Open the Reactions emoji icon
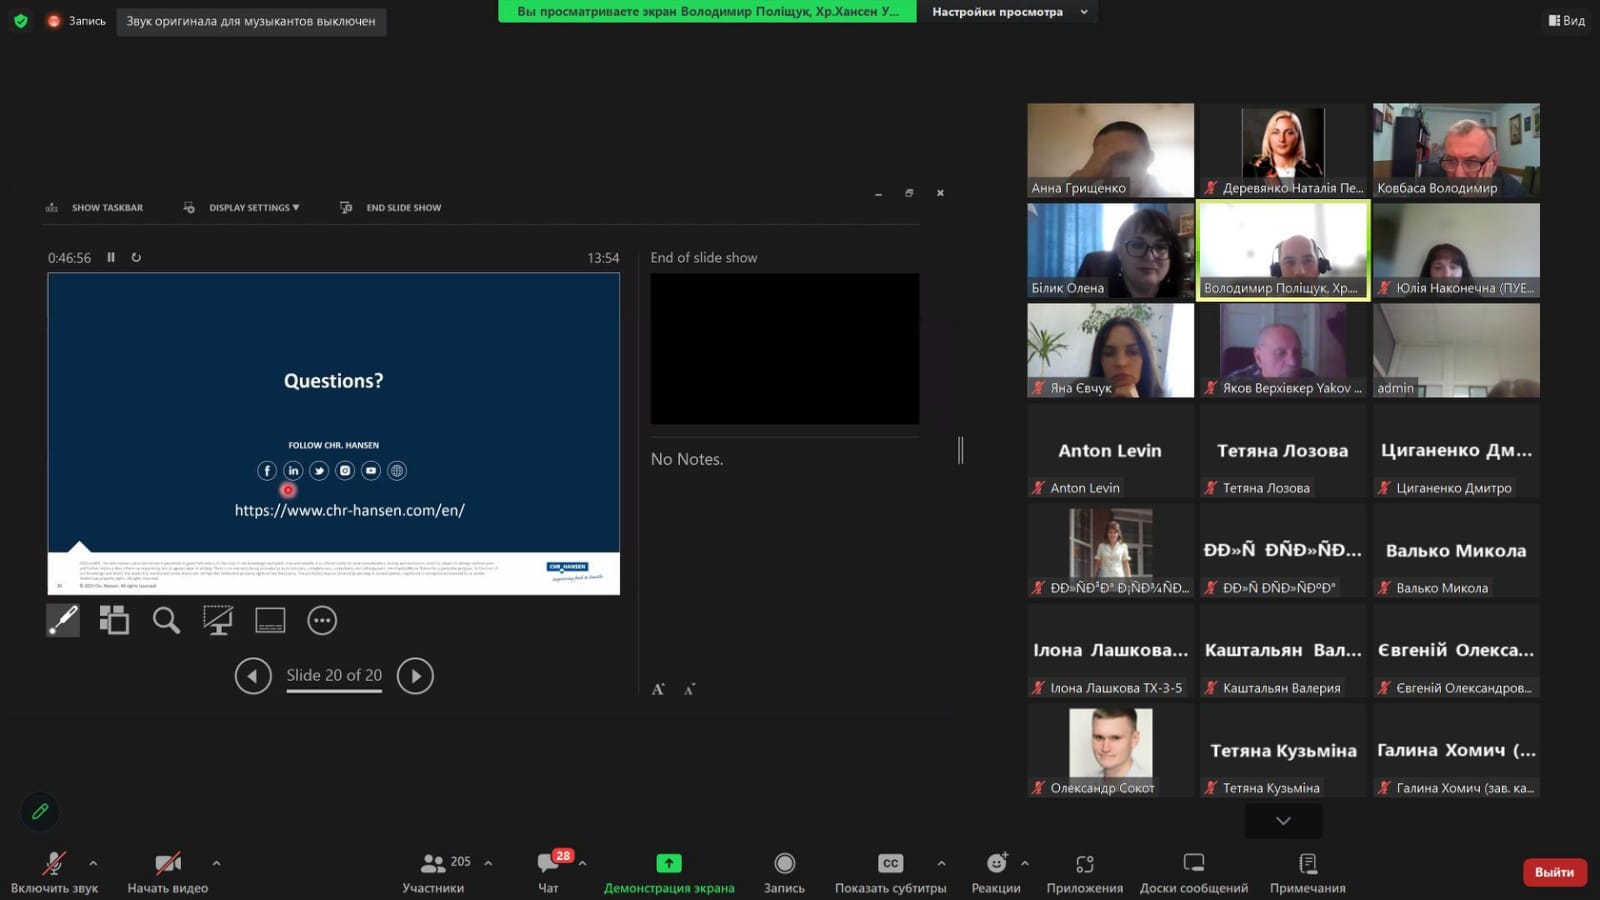The image size is (1600, 900). pyautogui.click(x=996, y=863)
